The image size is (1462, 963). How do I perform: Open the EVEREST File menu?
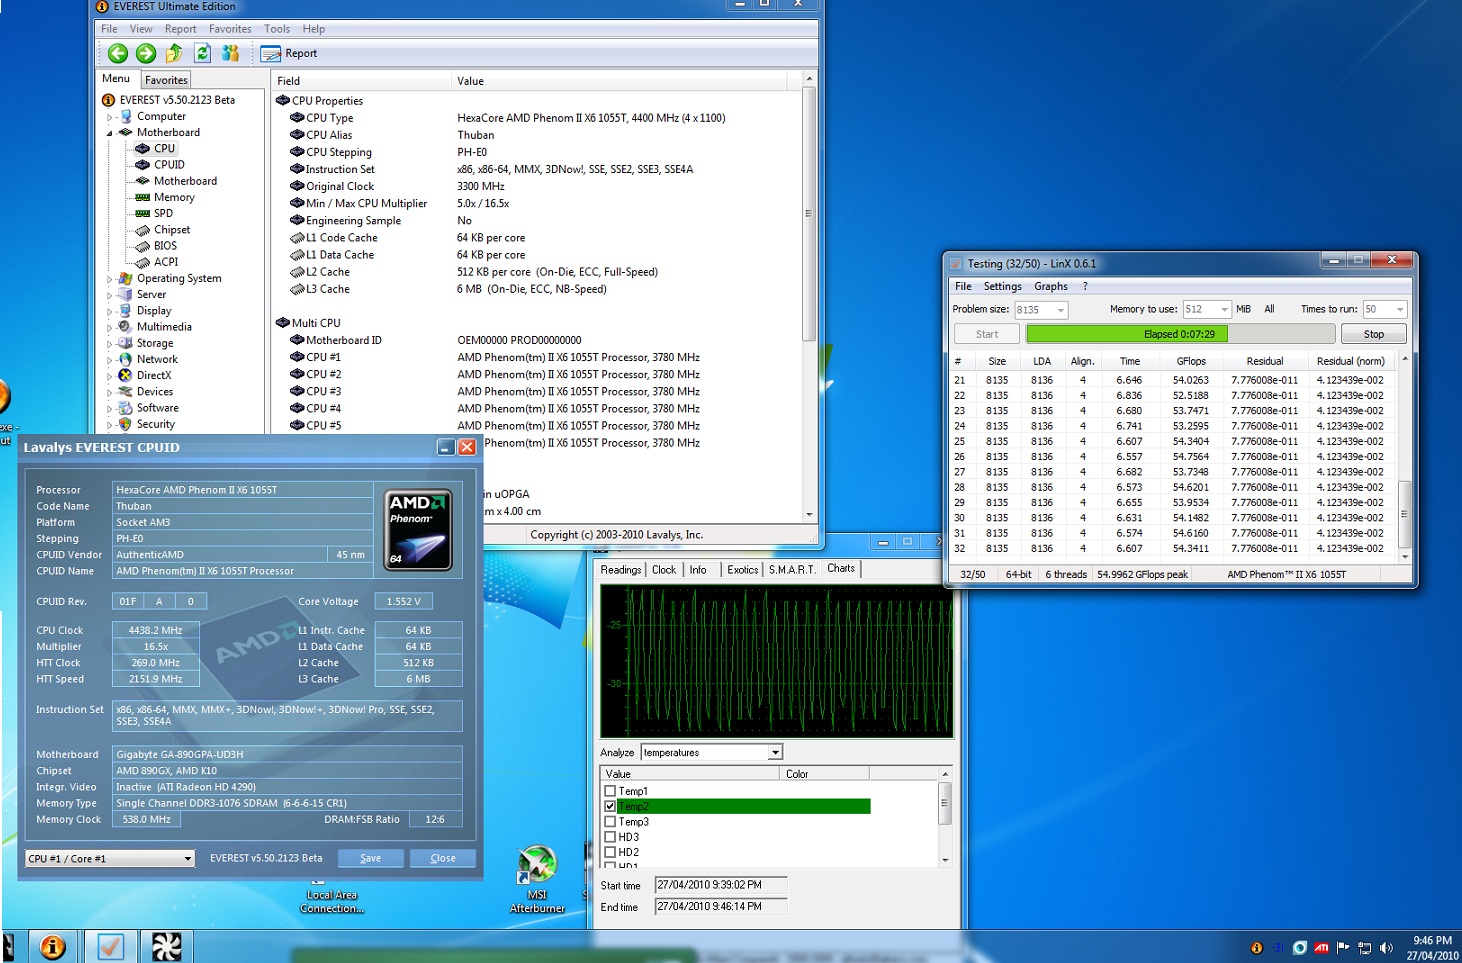109,29
